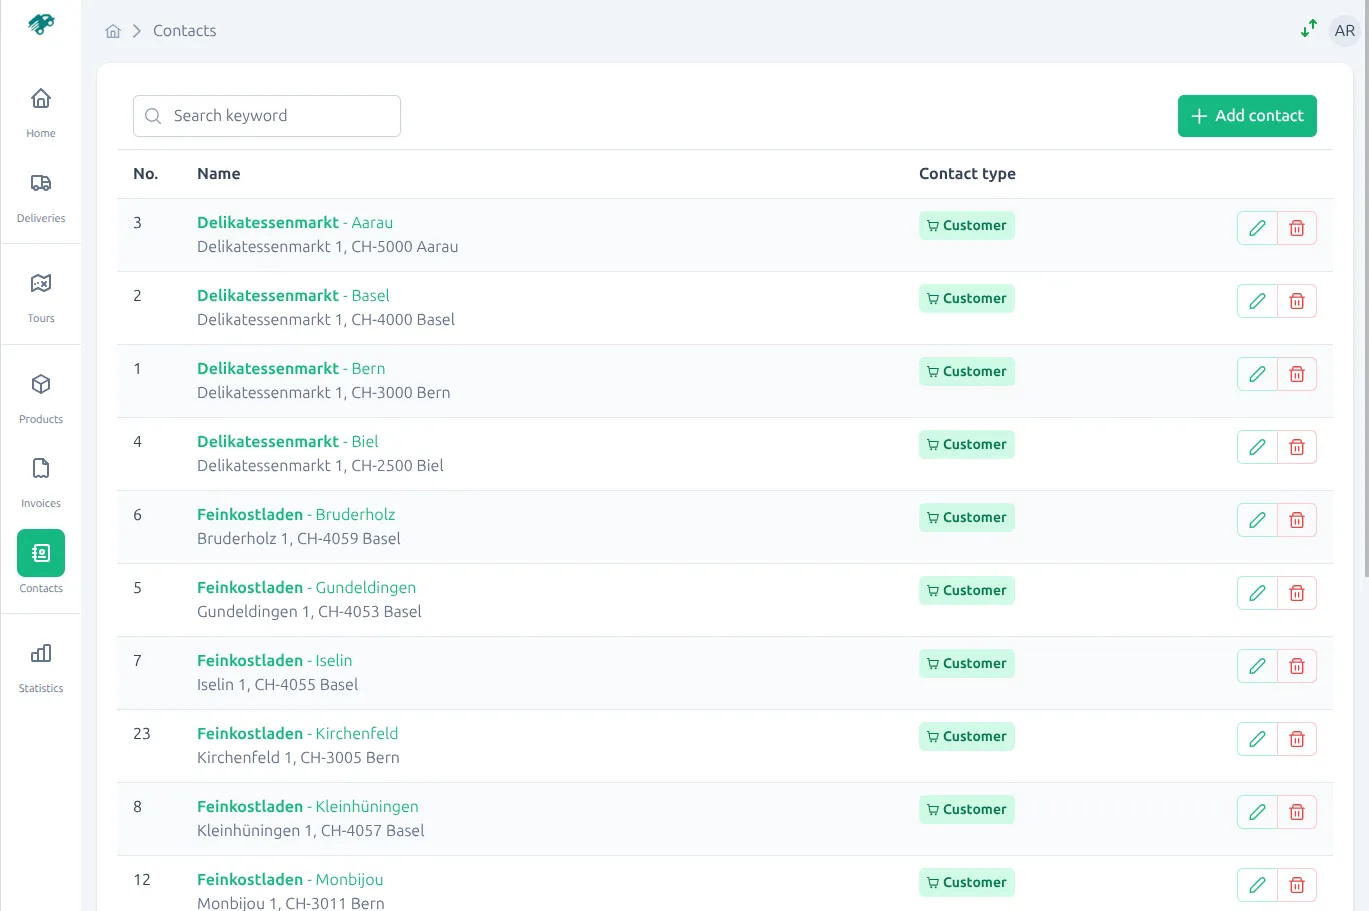Open the Delikatessenmarkt Basel contact details
This screenshot has width=1369, height=911.
pyautogui.click(x=292, y=295)
